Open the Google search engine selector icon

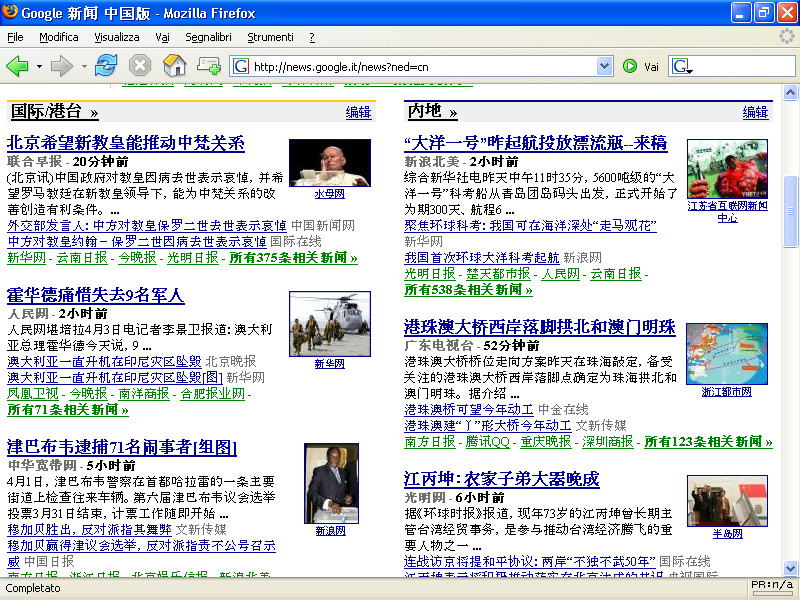pyautogui.click(x=681, y=66)
